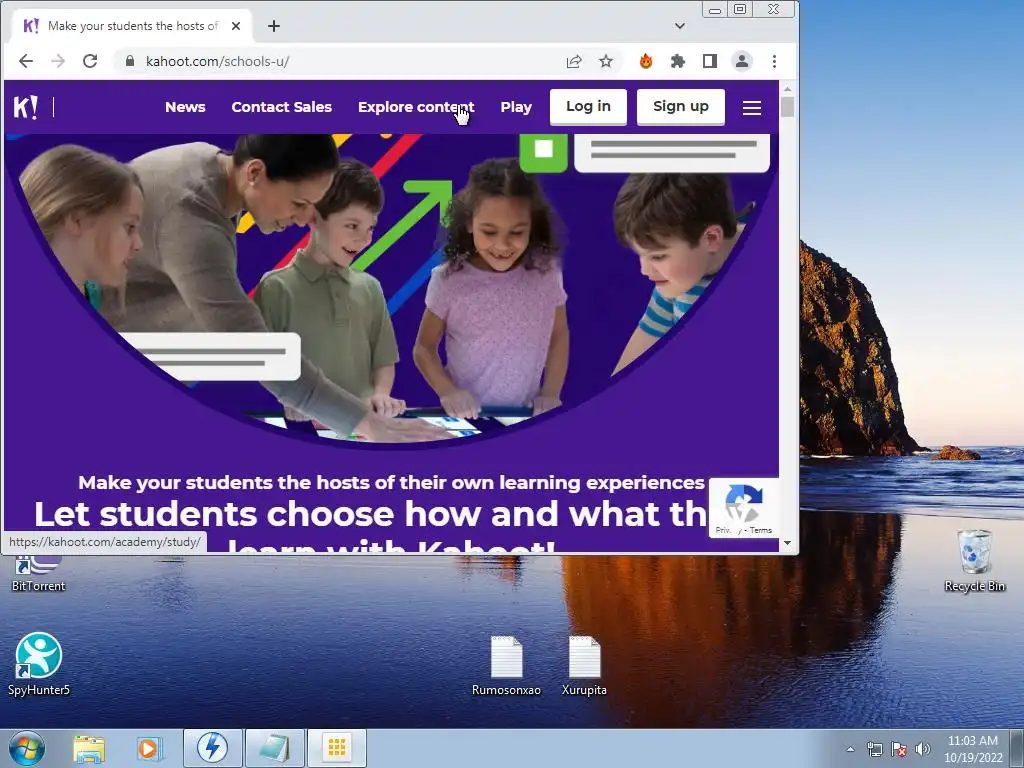The width and height of the screenshot is (1024, 768).
Task: Bookmark this page with the star icon
Action: tap(606, 61)
